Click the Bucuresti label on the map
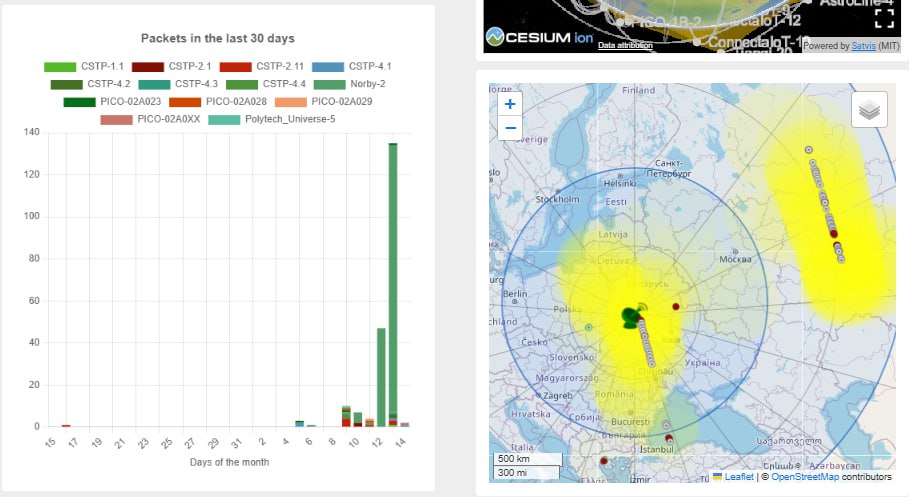Viewport: 909px width, 497px height. pos(631,422)
